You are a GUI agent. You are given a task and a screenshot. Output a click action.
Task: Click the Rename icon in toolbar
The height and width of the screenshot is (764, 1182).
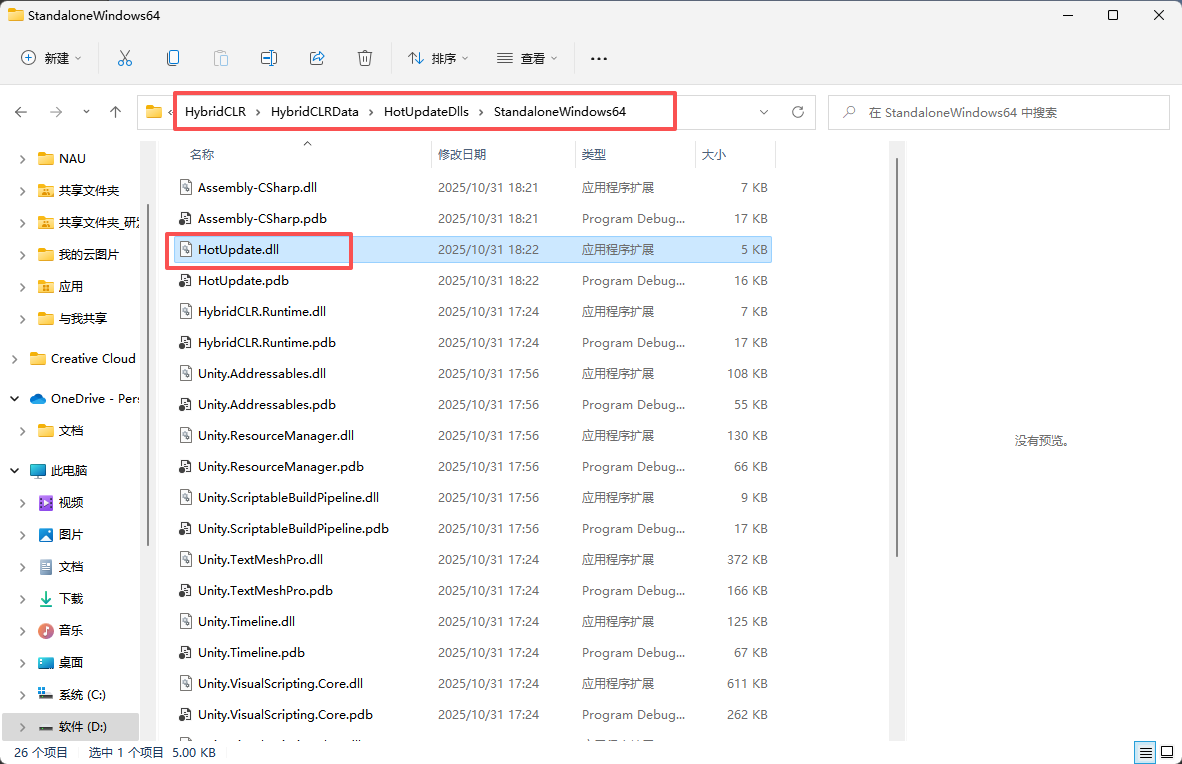point(268,58)
